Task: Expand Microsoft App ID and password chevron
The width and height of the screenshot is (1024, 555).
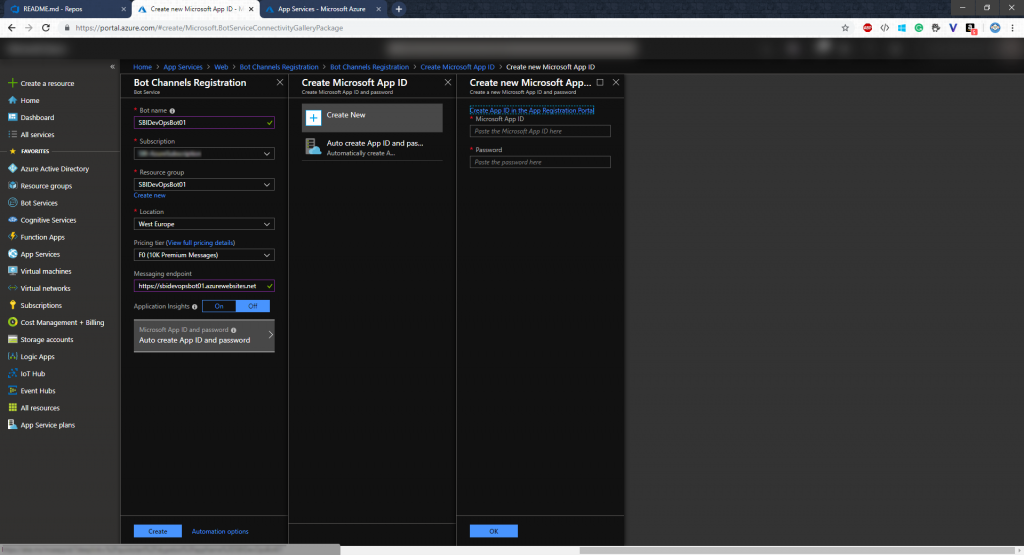Action: coord(270,335)
